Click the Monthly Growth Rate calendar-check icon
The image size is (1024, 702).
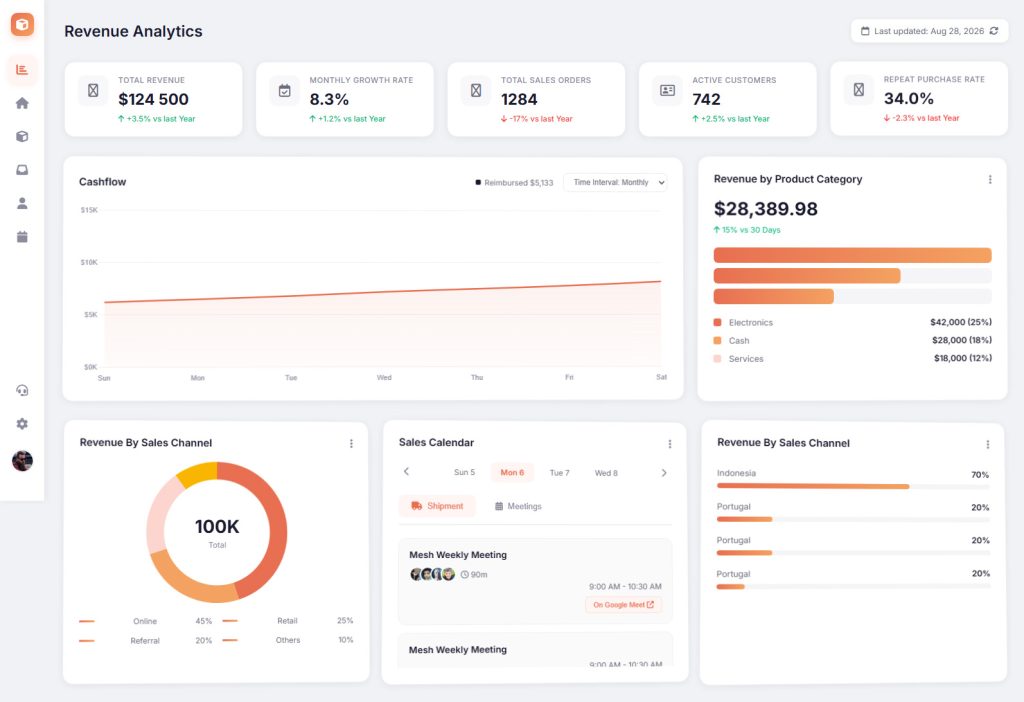click(x=285, y=90)
